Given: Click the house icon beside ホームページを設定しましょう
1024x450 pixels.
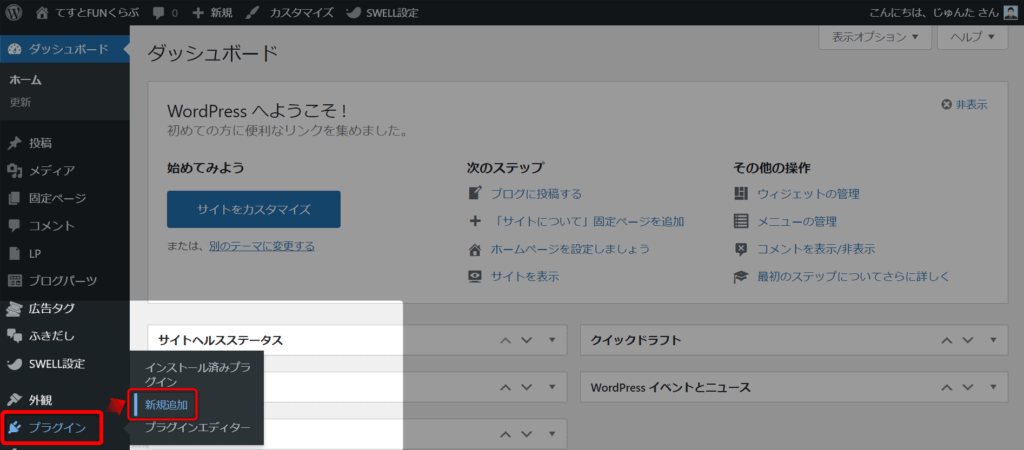Looking at the screenshot, I should [x=475, y=249].
